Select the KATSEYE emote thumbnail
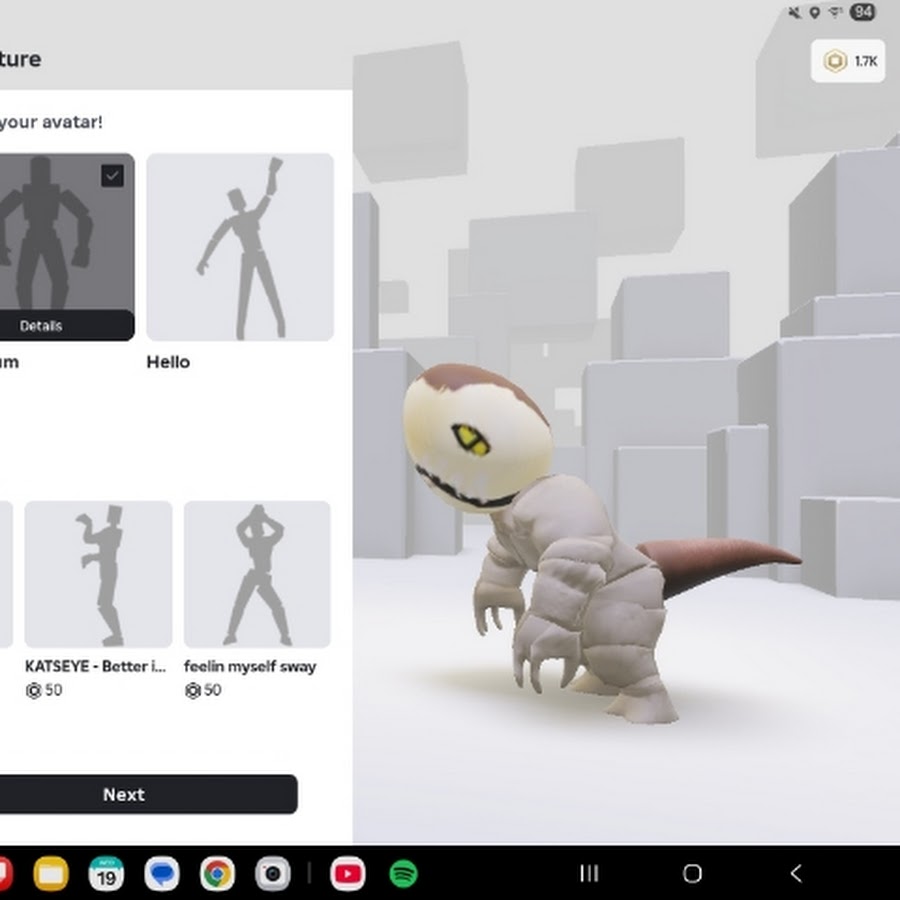 coord(98,574)
